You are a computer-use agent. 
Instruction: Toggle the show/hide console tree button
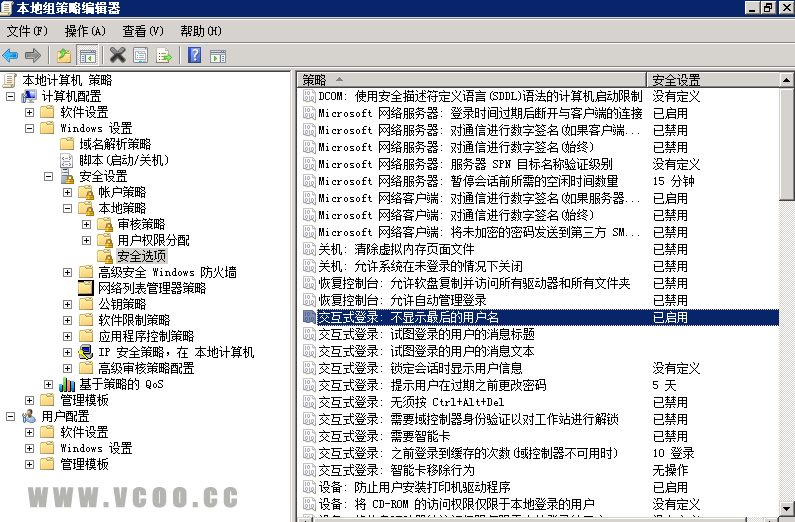(88, 55)
